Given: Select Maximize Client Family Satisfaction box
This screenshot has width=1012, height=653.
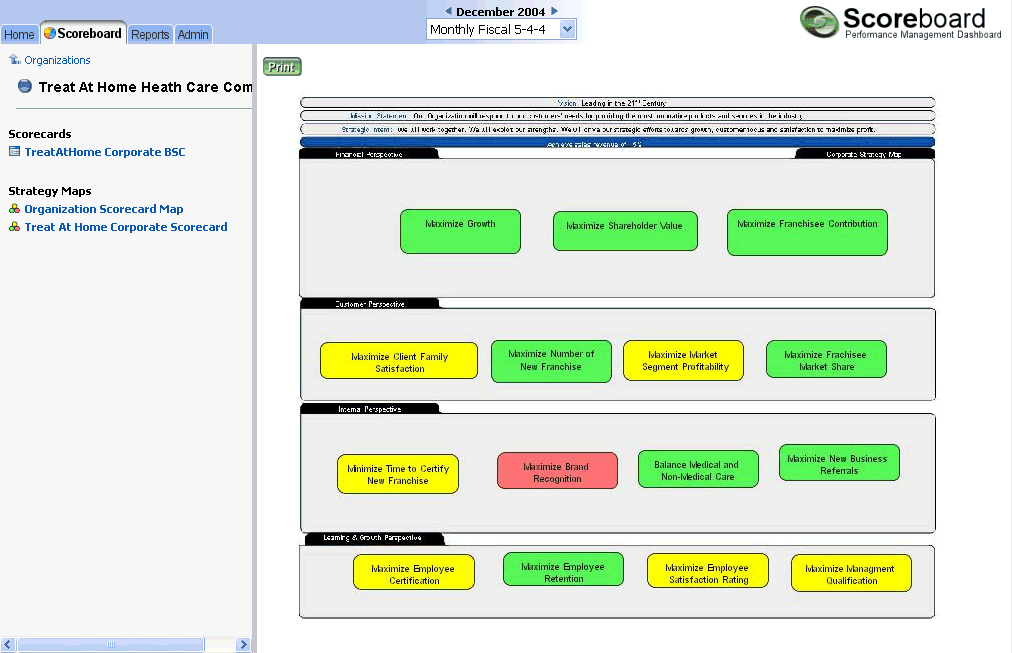Looking at the screenshot, I should pyautogui.click(x=399, y=360).
